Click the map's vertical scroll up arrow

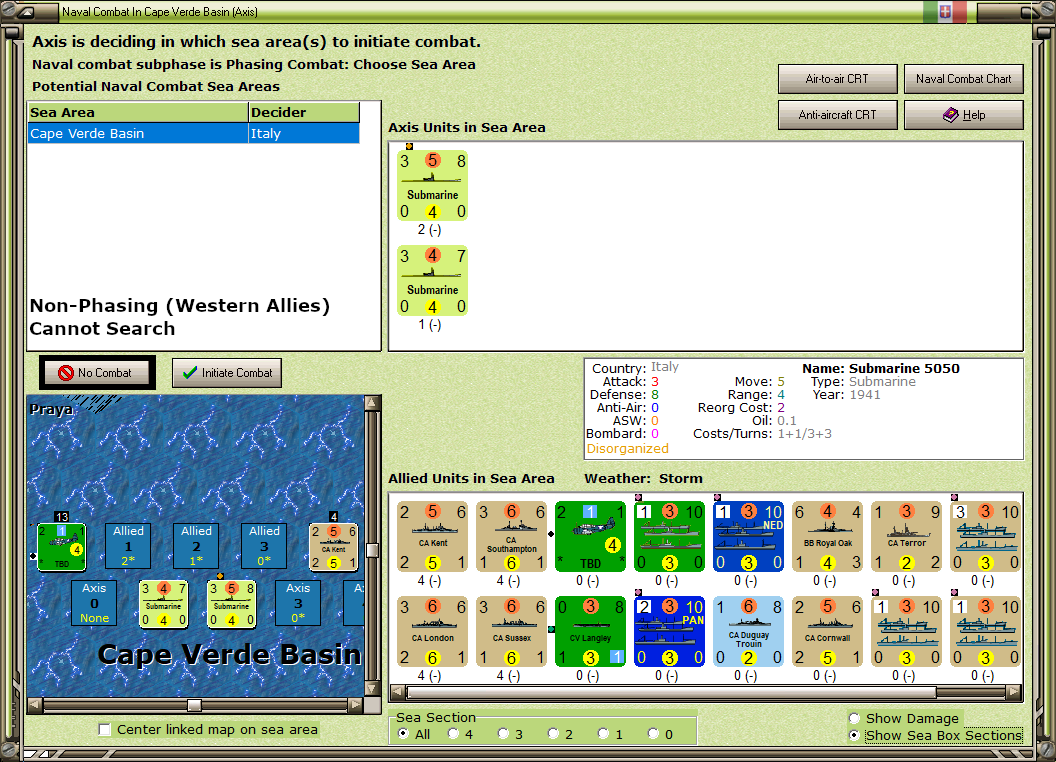click(x=372, y=403)
